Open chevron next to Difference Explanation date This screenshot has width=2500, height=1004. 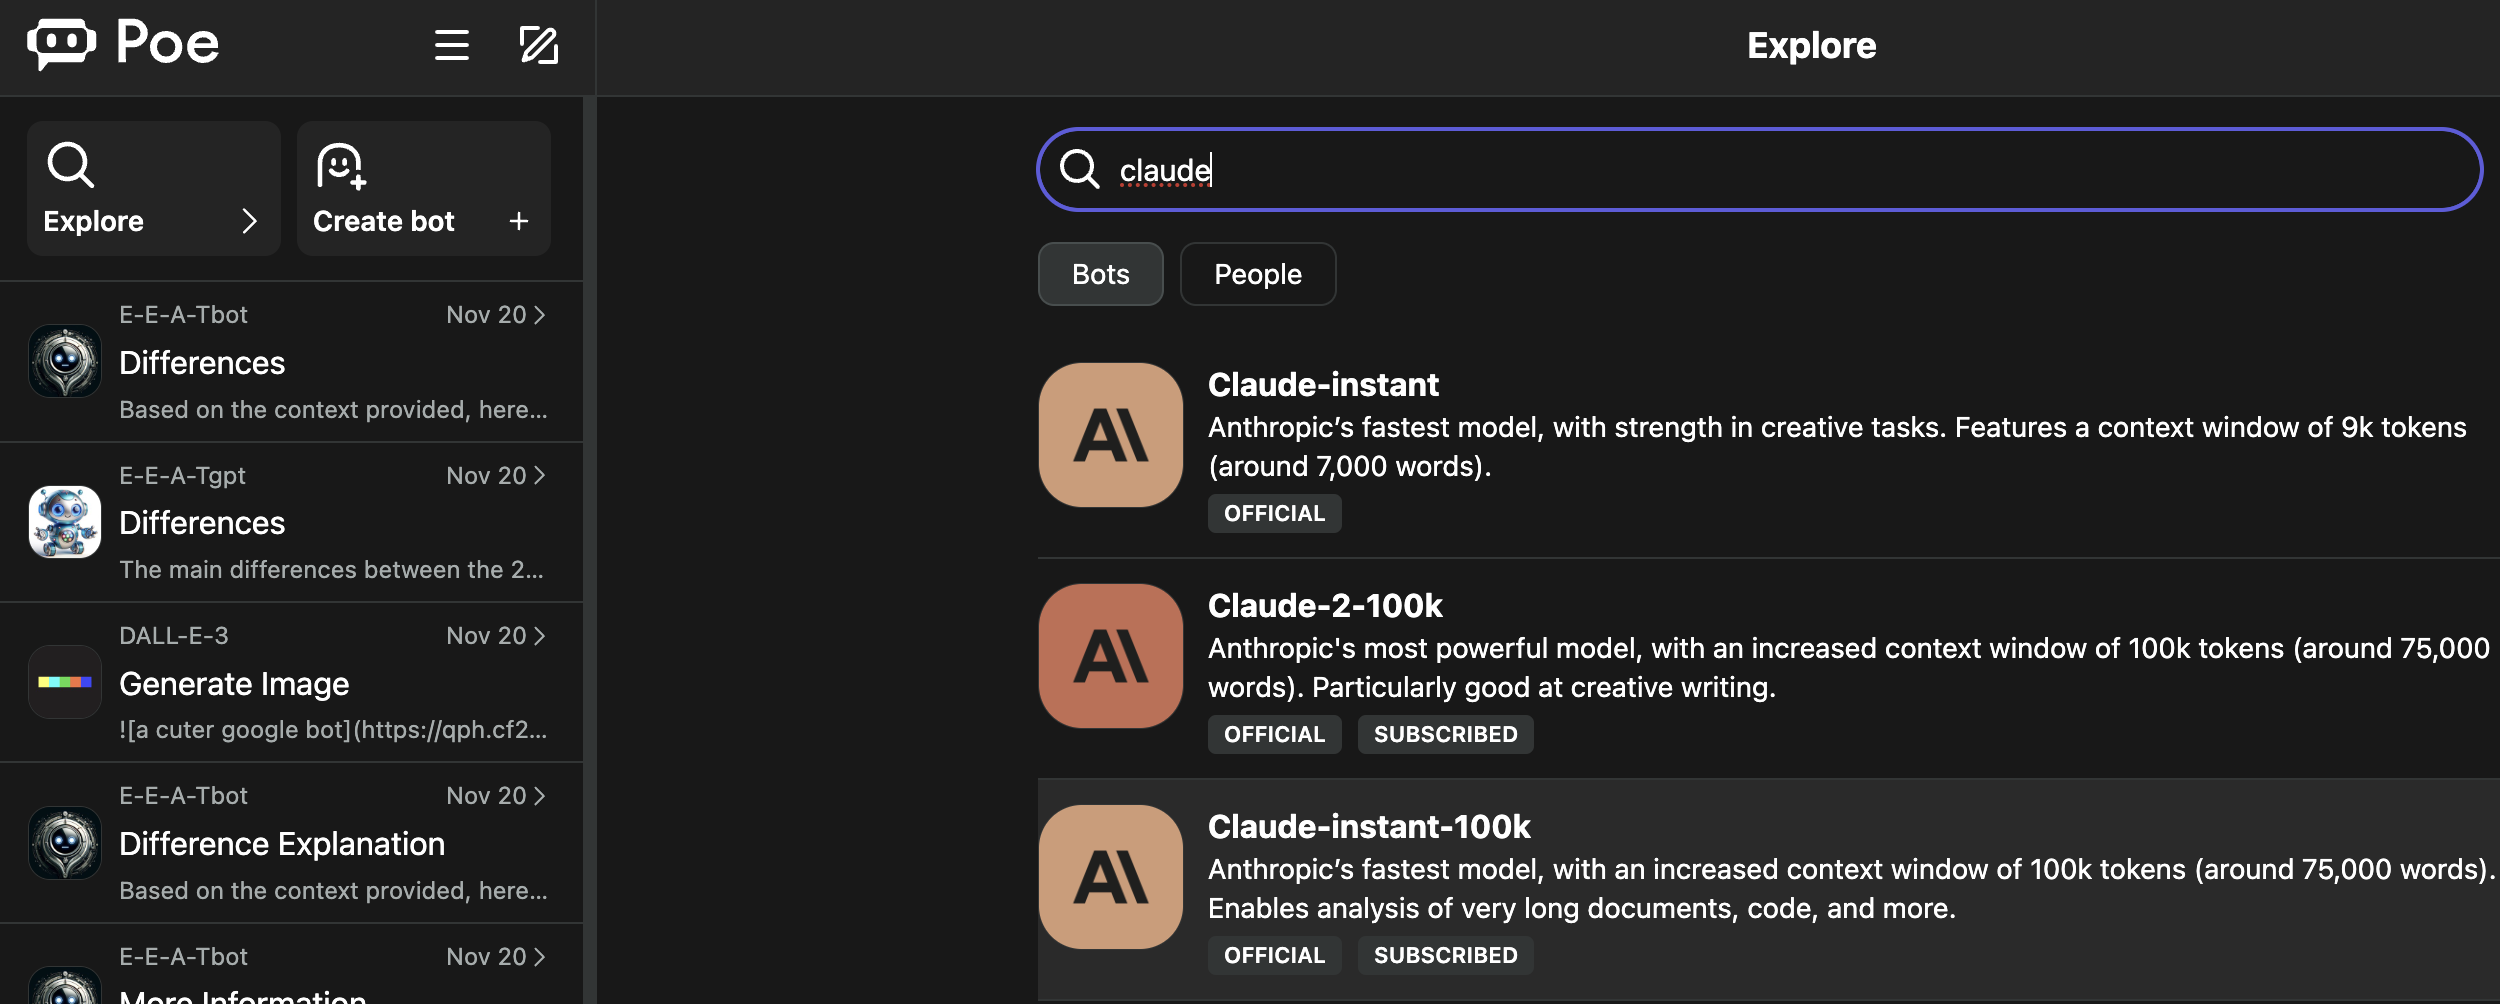[540, 796]
